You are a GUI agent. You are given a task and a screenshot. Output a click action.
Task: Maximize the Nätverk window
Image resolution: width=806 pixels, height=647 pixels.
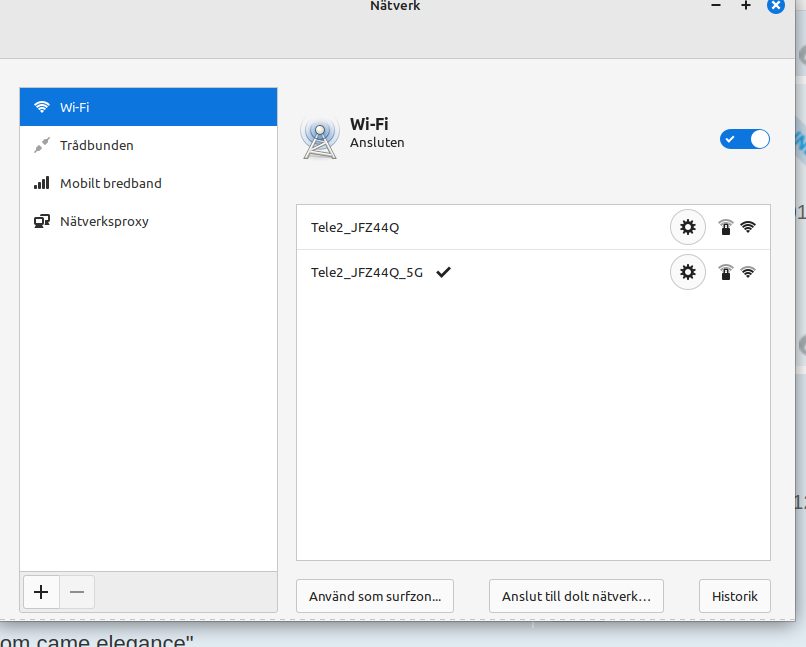point(745,6)
